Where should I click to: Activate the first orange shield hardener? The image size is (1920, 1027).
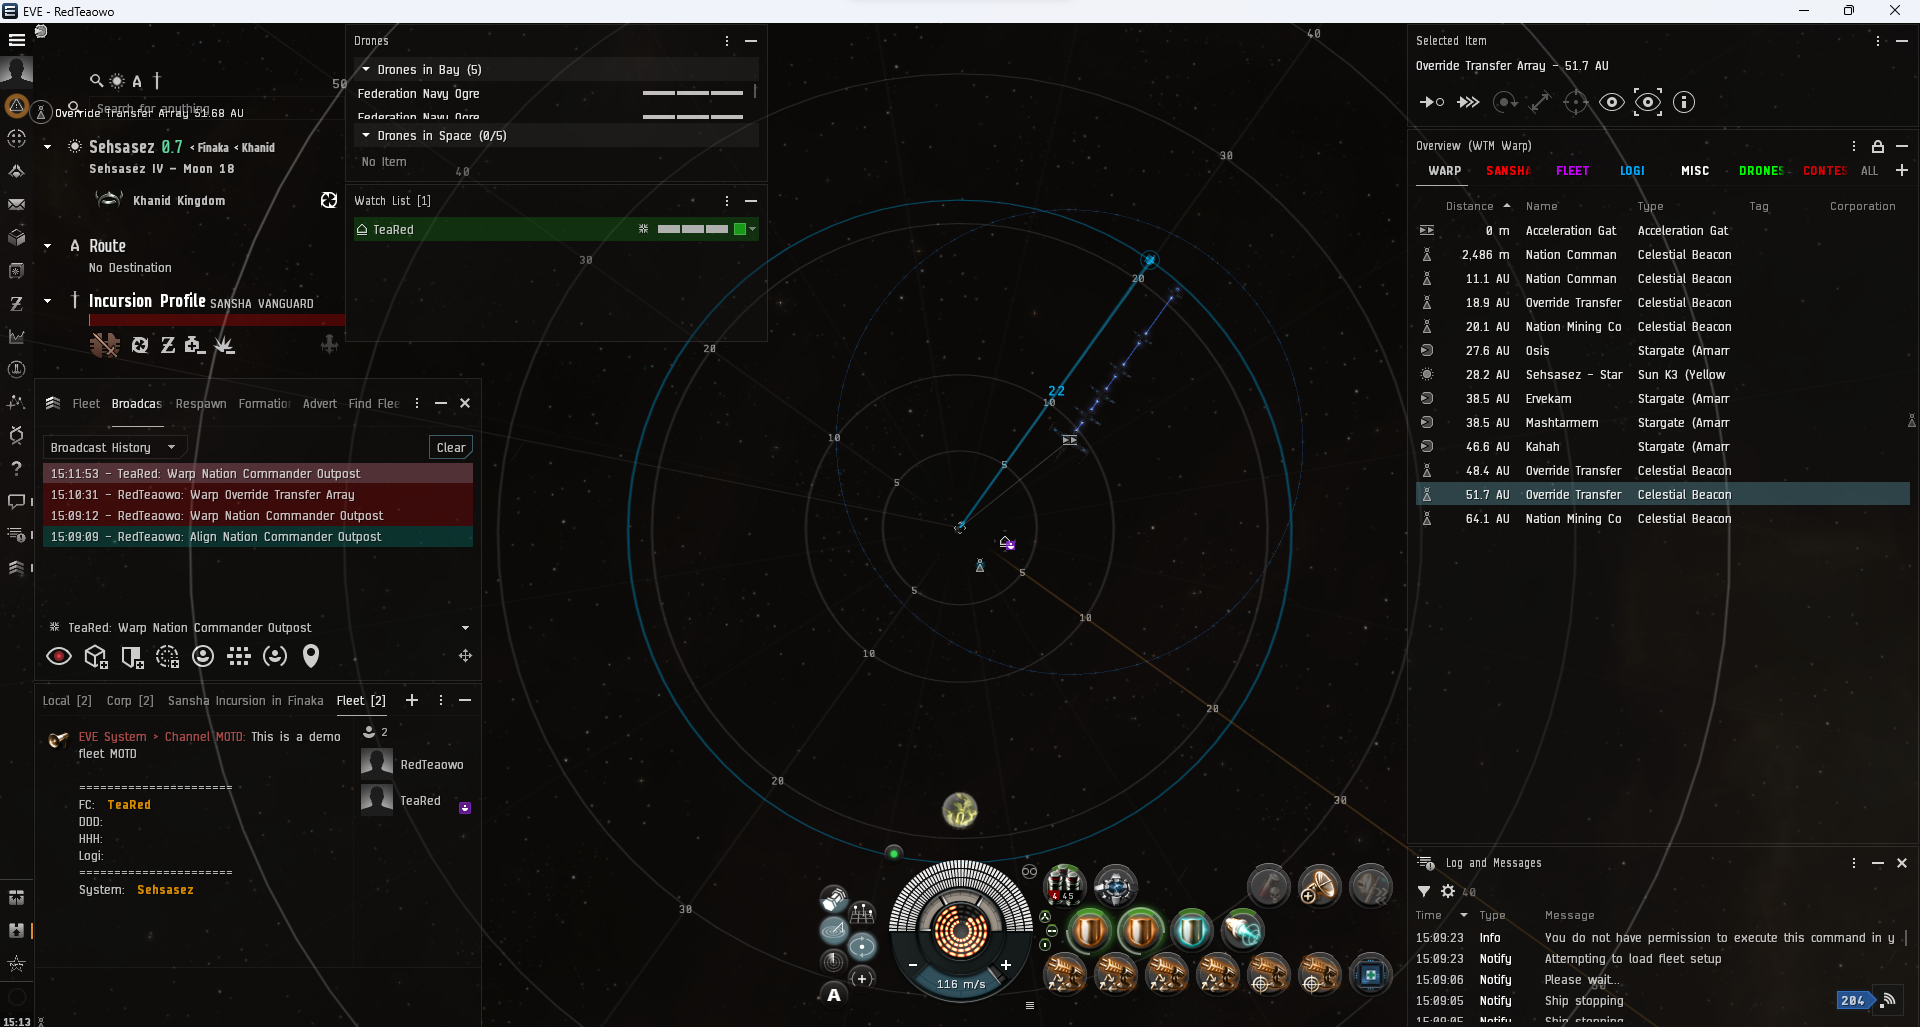(1090, 931)
